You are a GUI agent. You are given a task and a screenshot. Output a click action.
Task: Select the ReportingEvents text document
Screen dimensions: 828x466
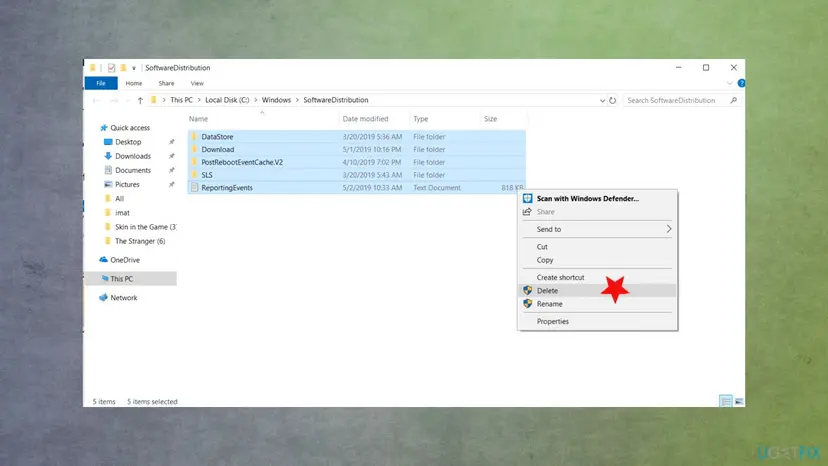pos(356,188)
